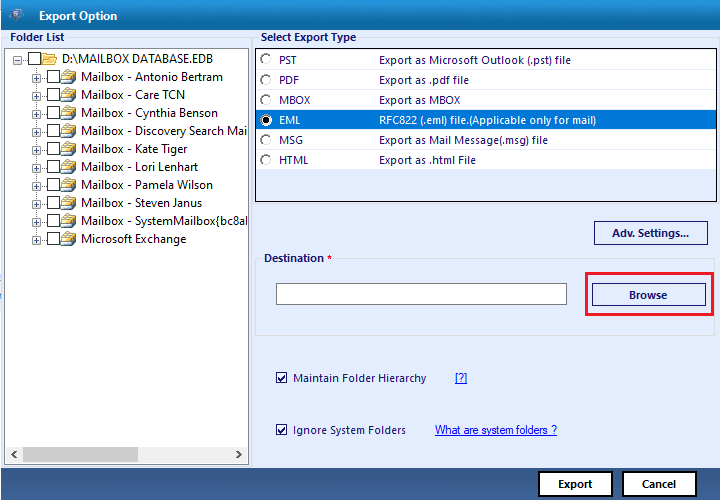The height and width of the screenshot is (501, 720).
Task: Click the Care TCN mailbox folder icon
Action: [x=68, y=95]
